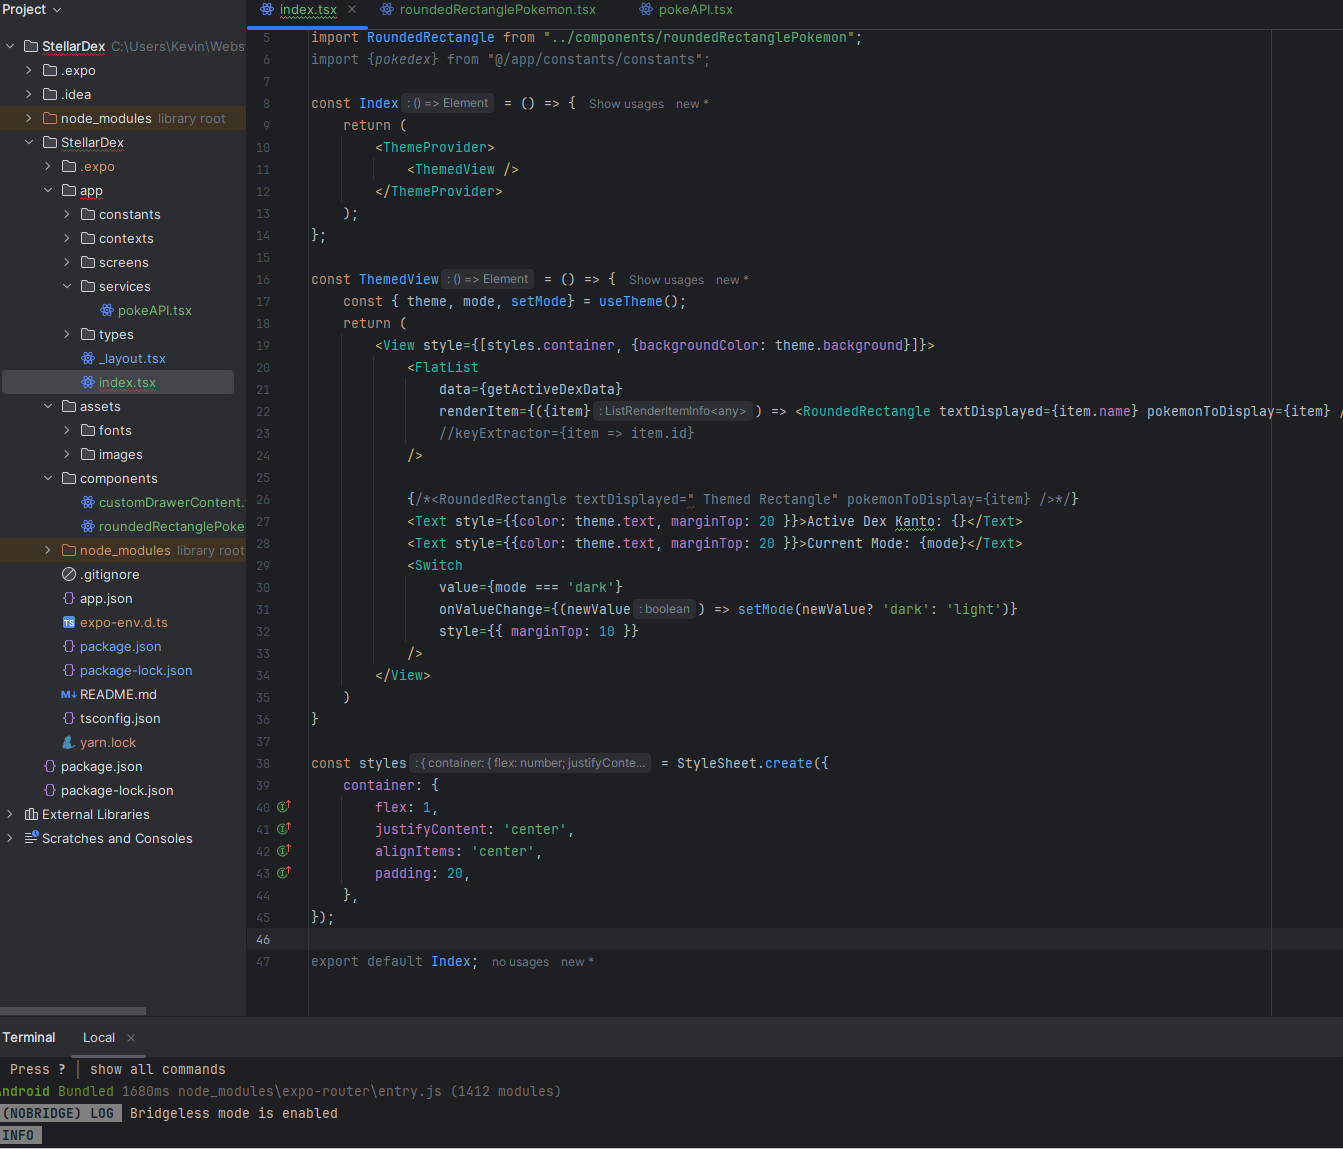Click React icon next to pokeAPI.tsx in tree
1343x1149 pixels.
[107, 310]
